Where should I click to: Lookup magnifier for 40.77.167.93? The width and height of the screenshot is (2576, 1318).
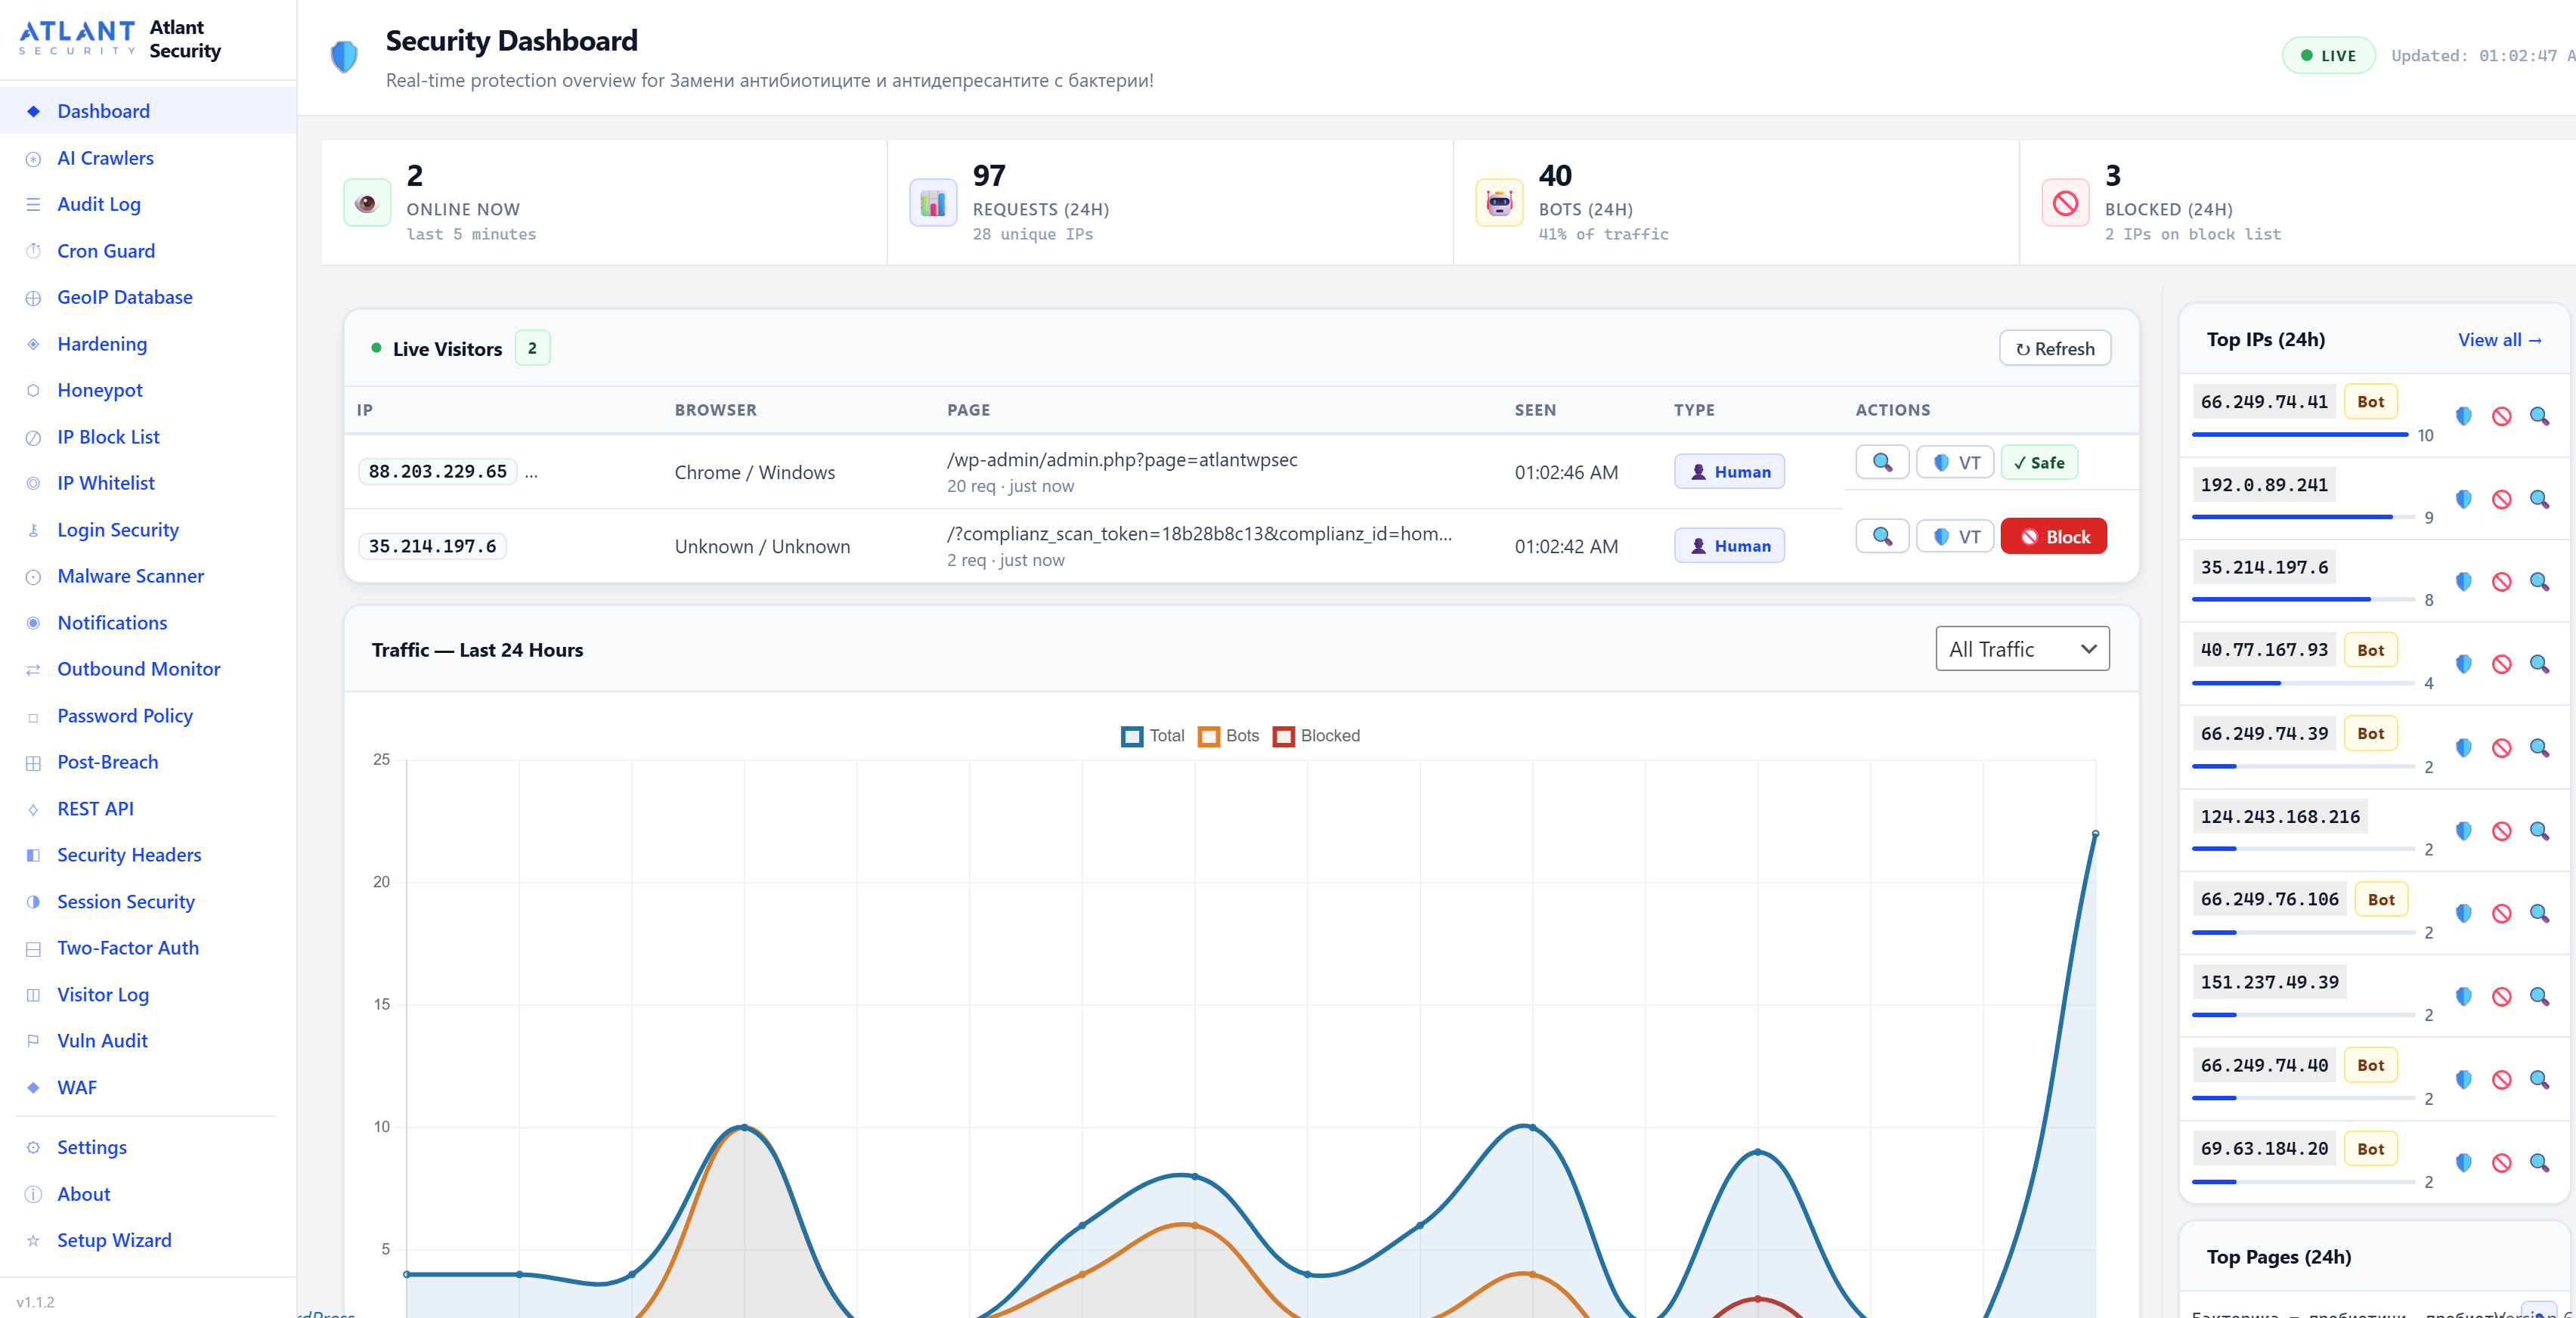[x=2539, y=664]
